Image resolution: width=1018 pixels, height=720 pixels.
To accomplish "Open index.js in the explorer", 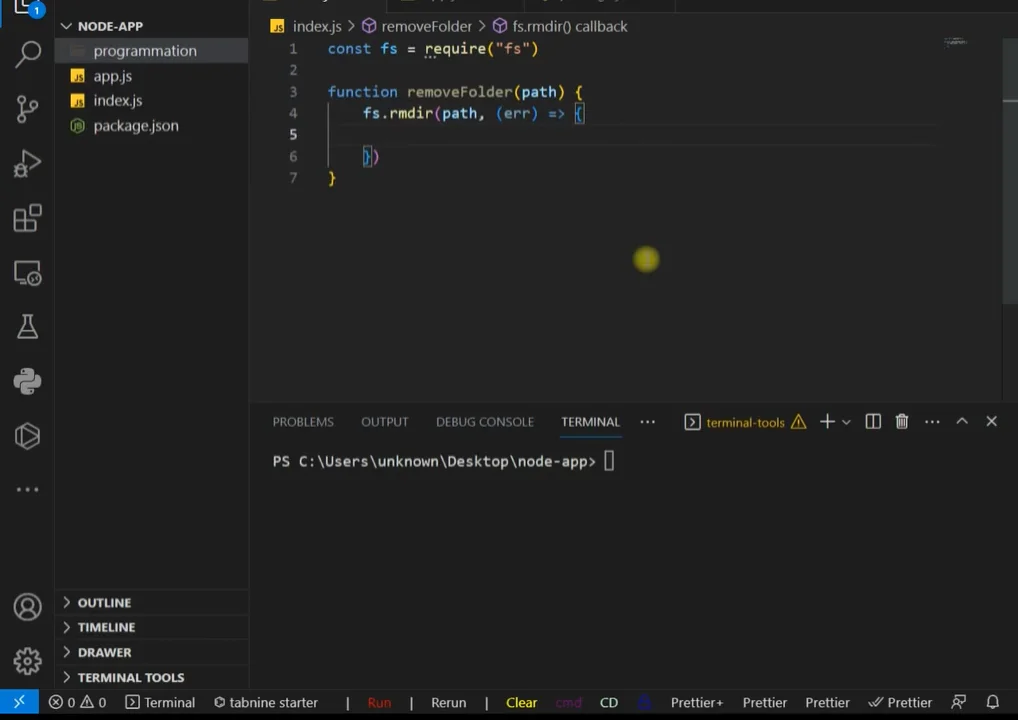I will coord(151,101).
